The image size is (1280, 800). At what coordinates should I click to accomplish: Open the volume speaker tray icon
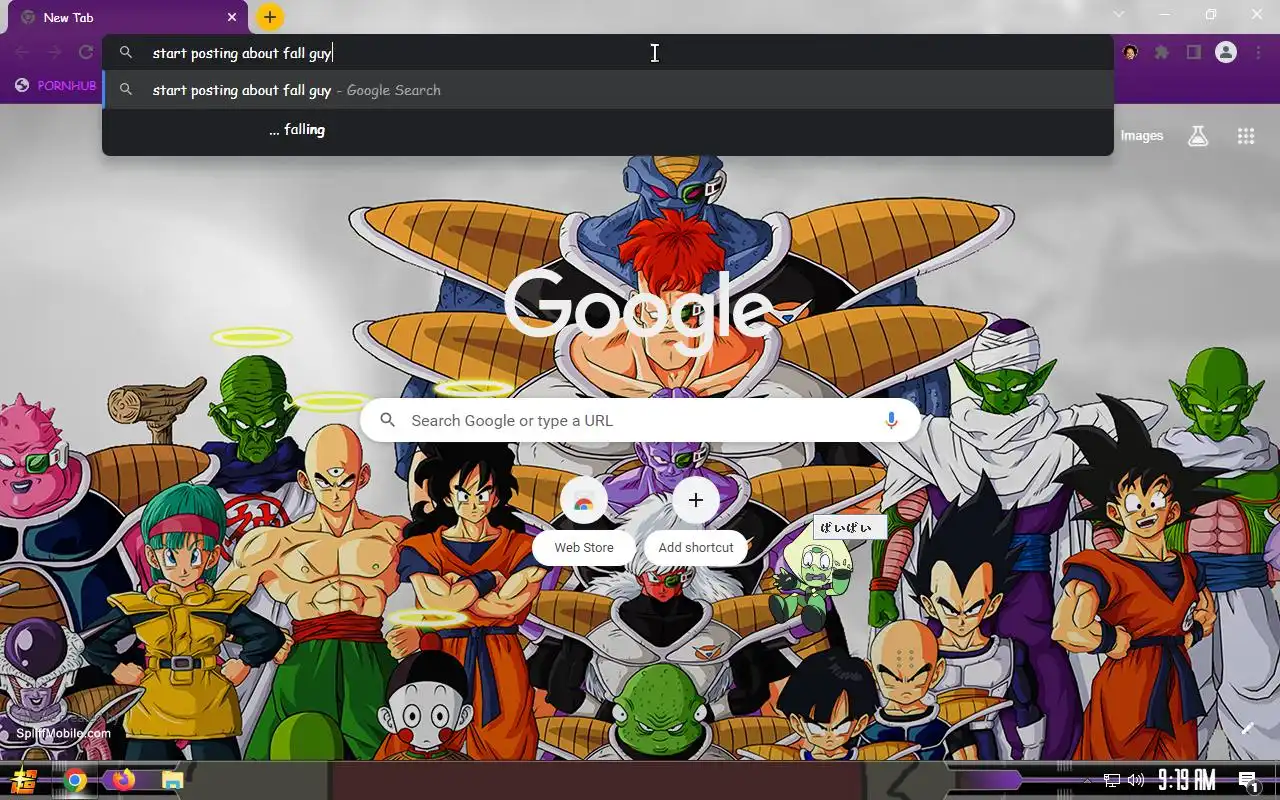(1136, 781)
